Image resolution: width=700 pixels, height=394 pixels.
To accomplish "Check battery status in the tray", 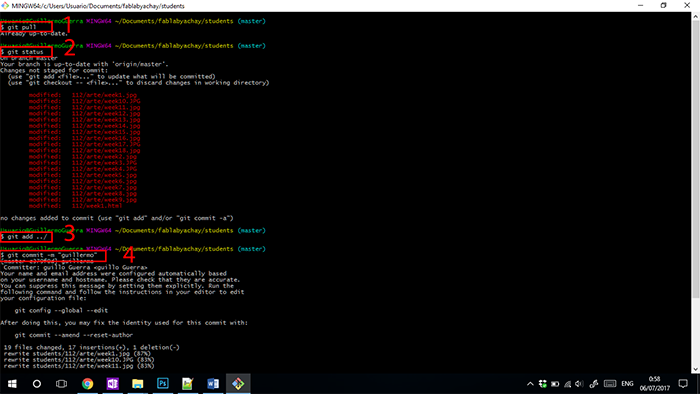I will (x=555, y=384).
